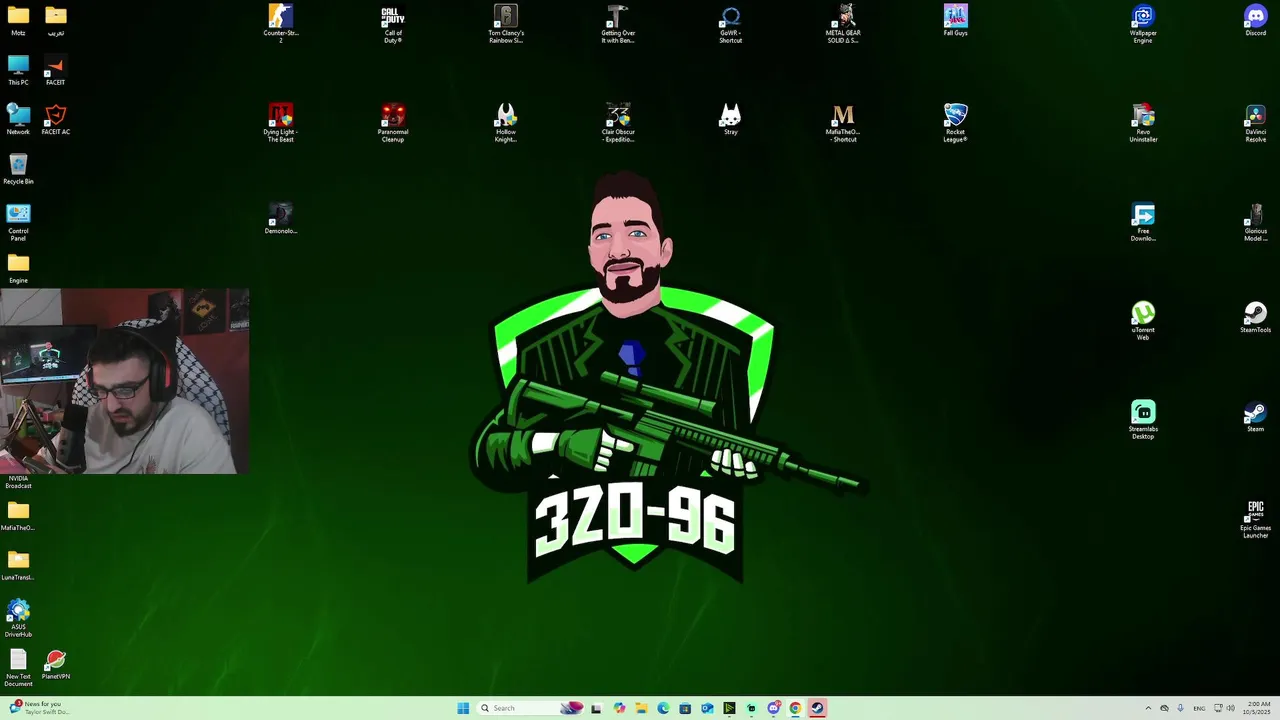
Task: Open the LunaTransl... folder
Action: point(18,565)
